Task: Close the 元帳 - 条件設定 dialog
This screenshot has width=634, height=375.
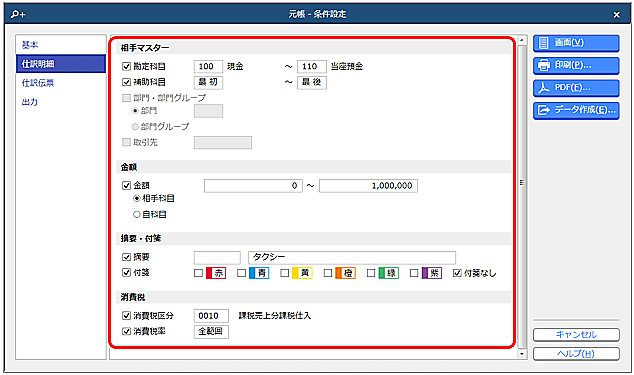Action: point(617,15)
